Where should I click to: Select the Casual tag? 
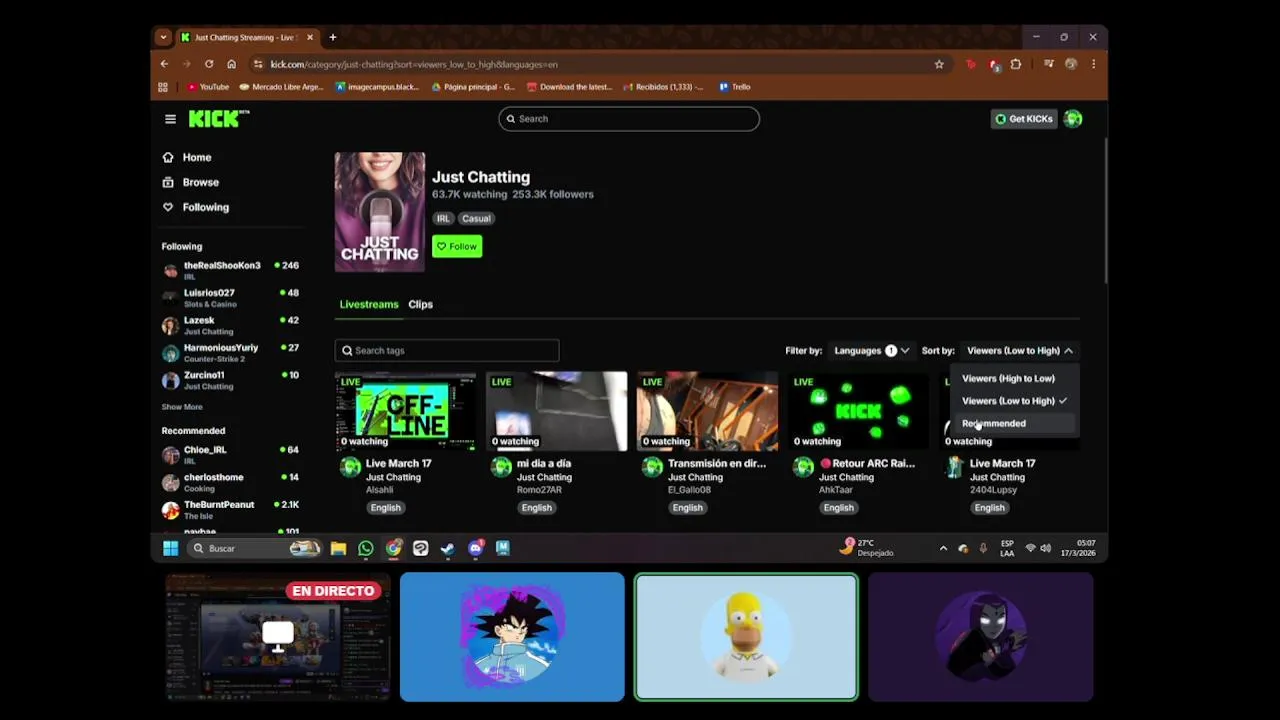[476, 218]
